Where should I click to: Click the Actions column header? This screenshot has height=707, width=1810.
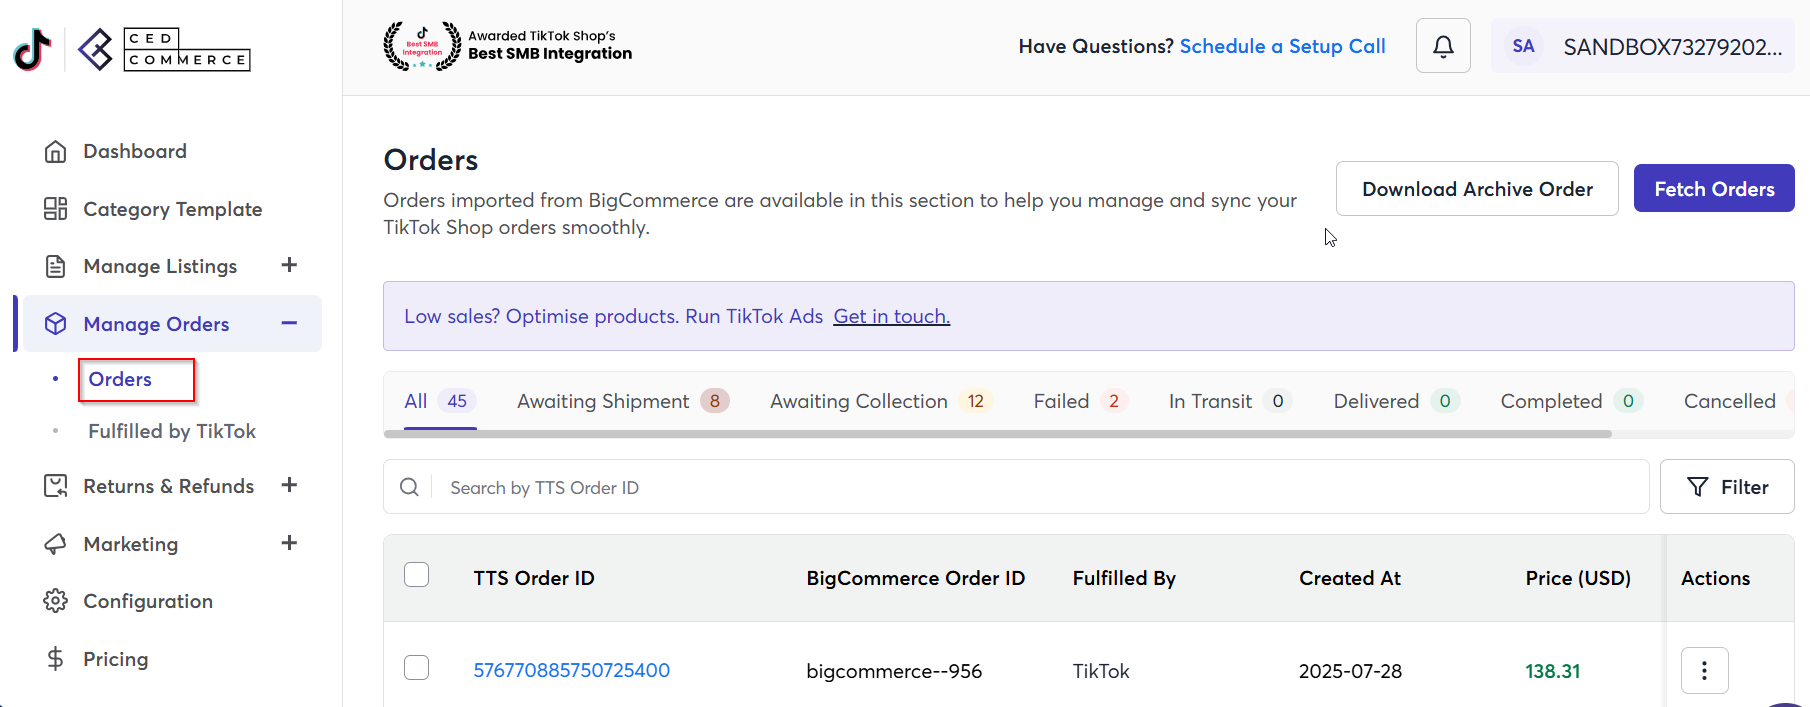coord(1716,578)
